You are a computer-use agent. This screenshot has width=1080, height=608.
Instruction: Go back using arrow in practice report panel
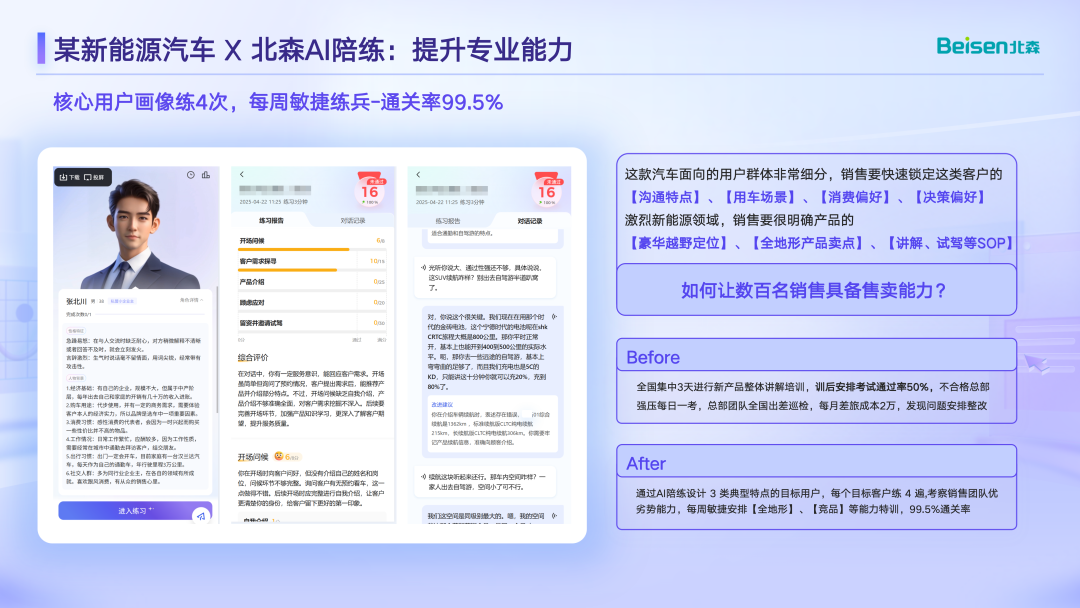pos(242,175)
